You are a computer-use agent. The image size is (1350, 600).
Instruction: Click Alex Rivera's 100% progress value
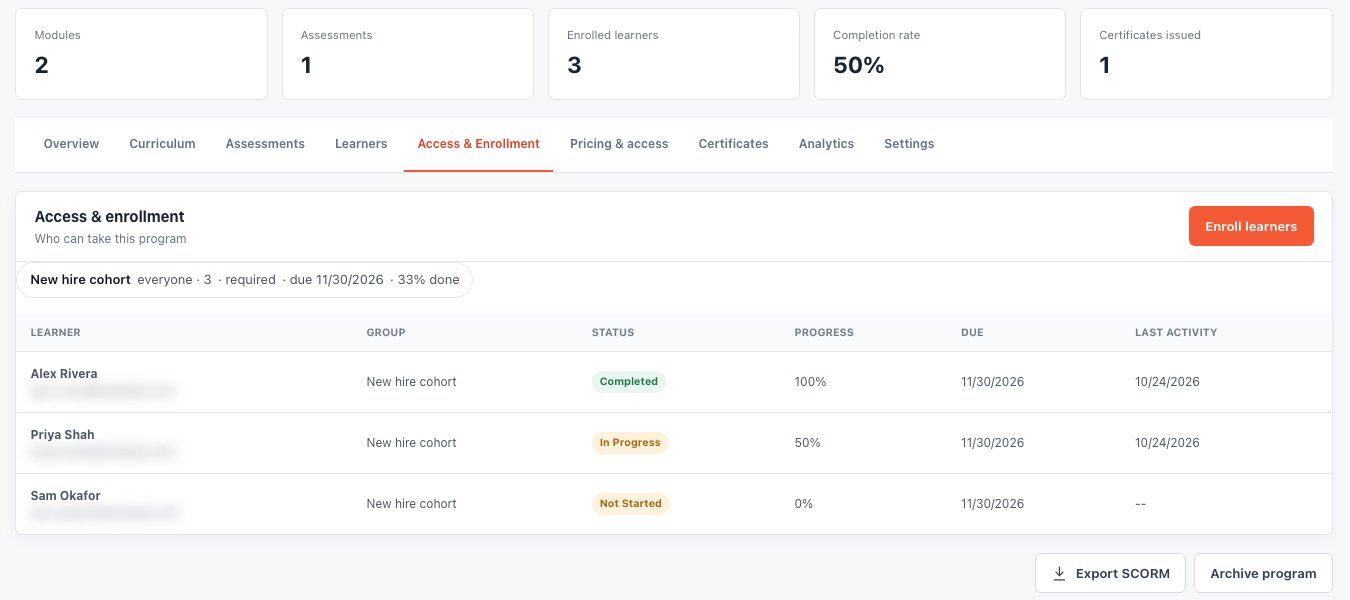pyautogui.click(x=811, y=382)
